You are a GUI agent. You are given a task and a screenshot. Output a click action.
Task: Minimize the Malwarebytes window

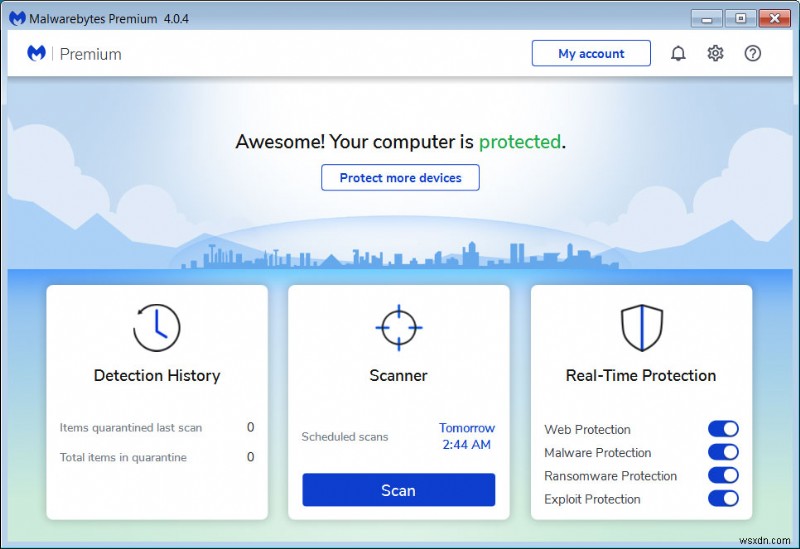(x=707, y=19)
